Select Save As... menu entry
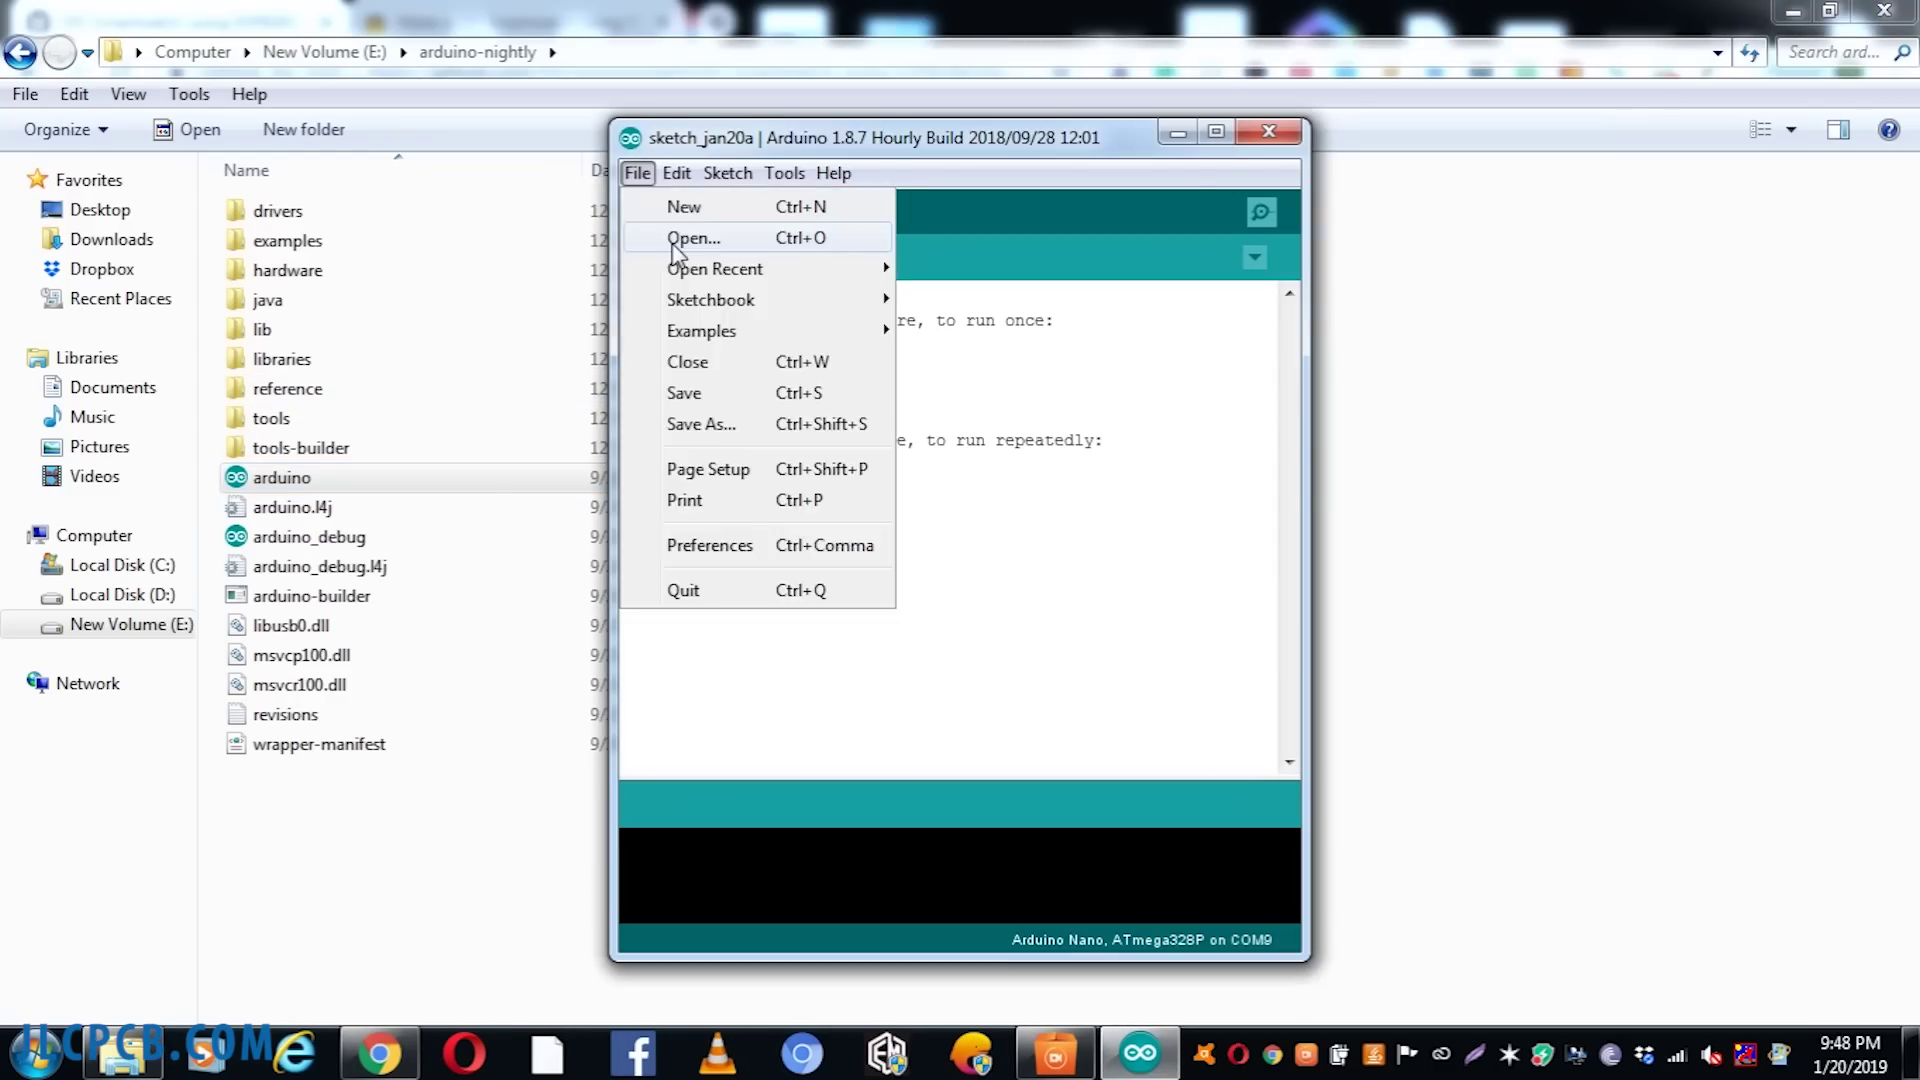Image resolution: width=1920 pixels, height=1080 pixels. [x=701, y=424]
